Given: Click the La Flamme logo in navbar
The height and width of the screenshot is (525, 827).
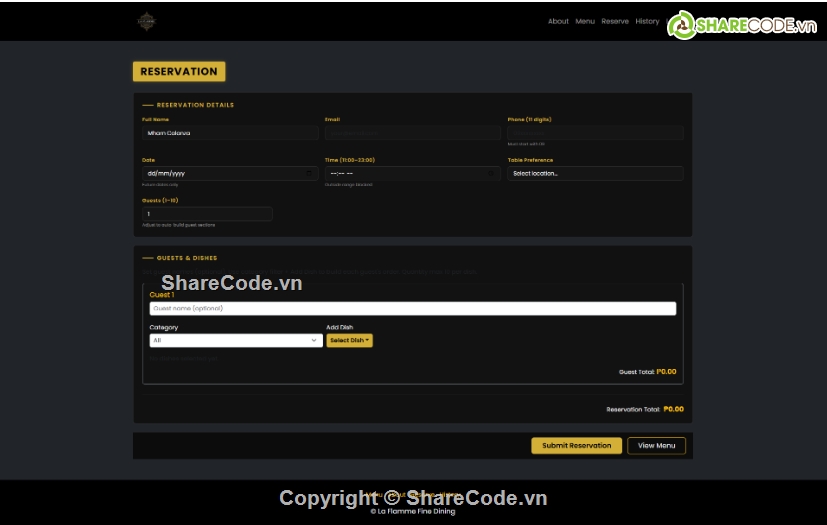Looking at the screenshot, I should pos(147,21).
